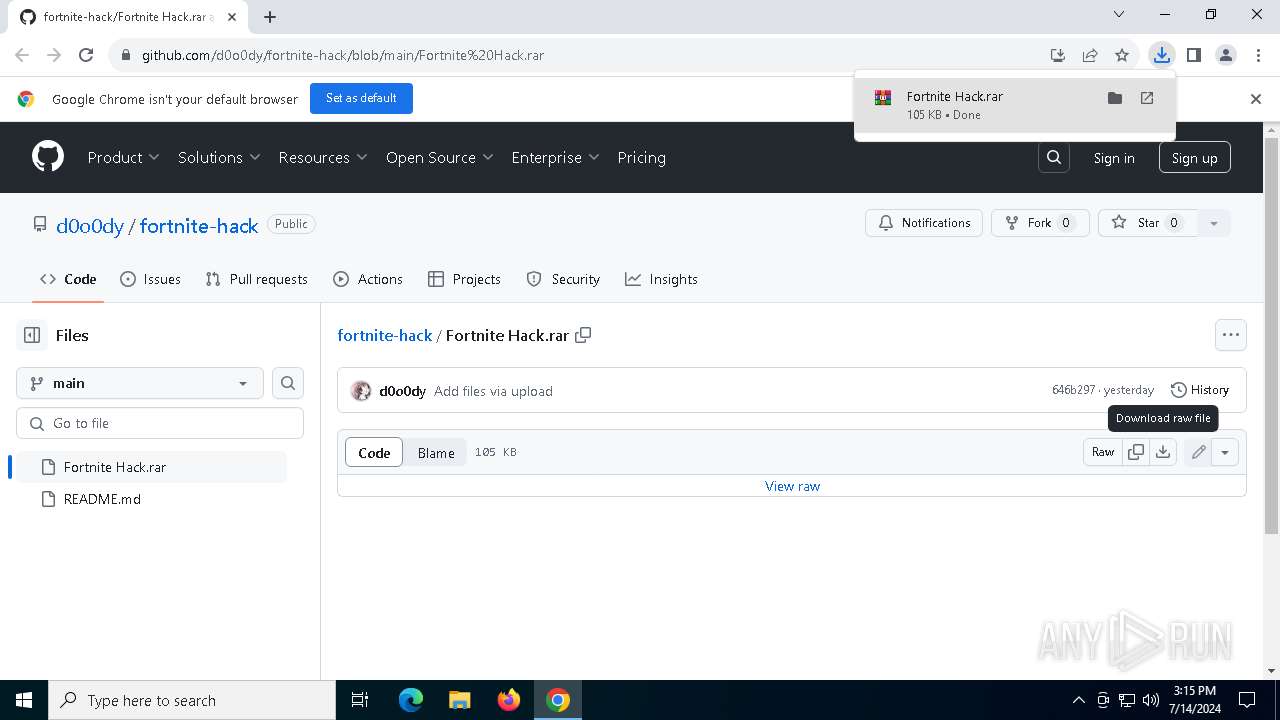Open the Pricing link
1280x720 pixels.
click(x=641, y=157)
